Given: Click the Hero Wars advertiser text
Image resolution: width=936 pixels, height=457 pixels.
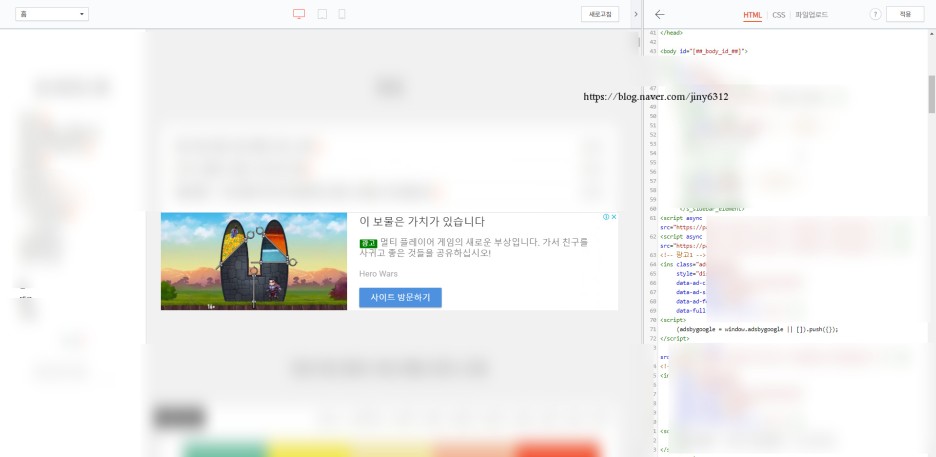Looking at the screenshot, I should [378, 274].
